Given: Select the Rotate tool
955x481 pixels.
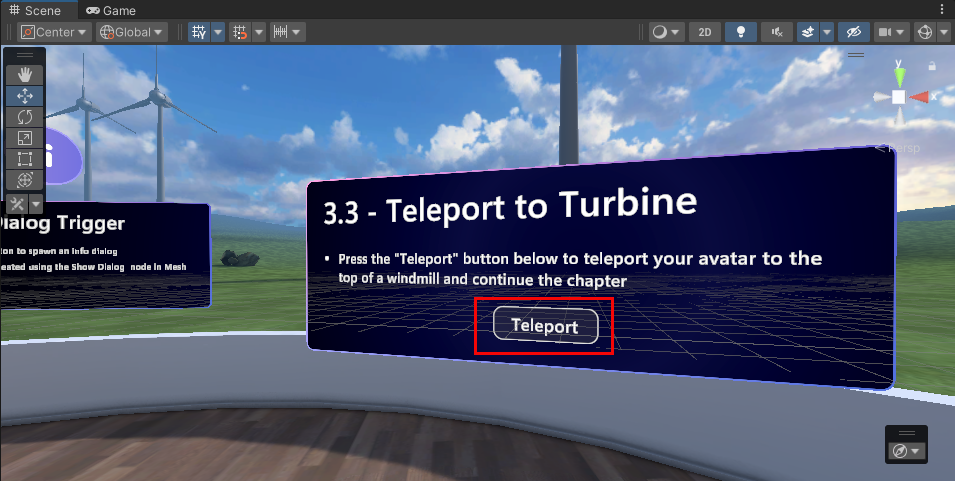Looking at the screenshot, I should click(25, 117).
